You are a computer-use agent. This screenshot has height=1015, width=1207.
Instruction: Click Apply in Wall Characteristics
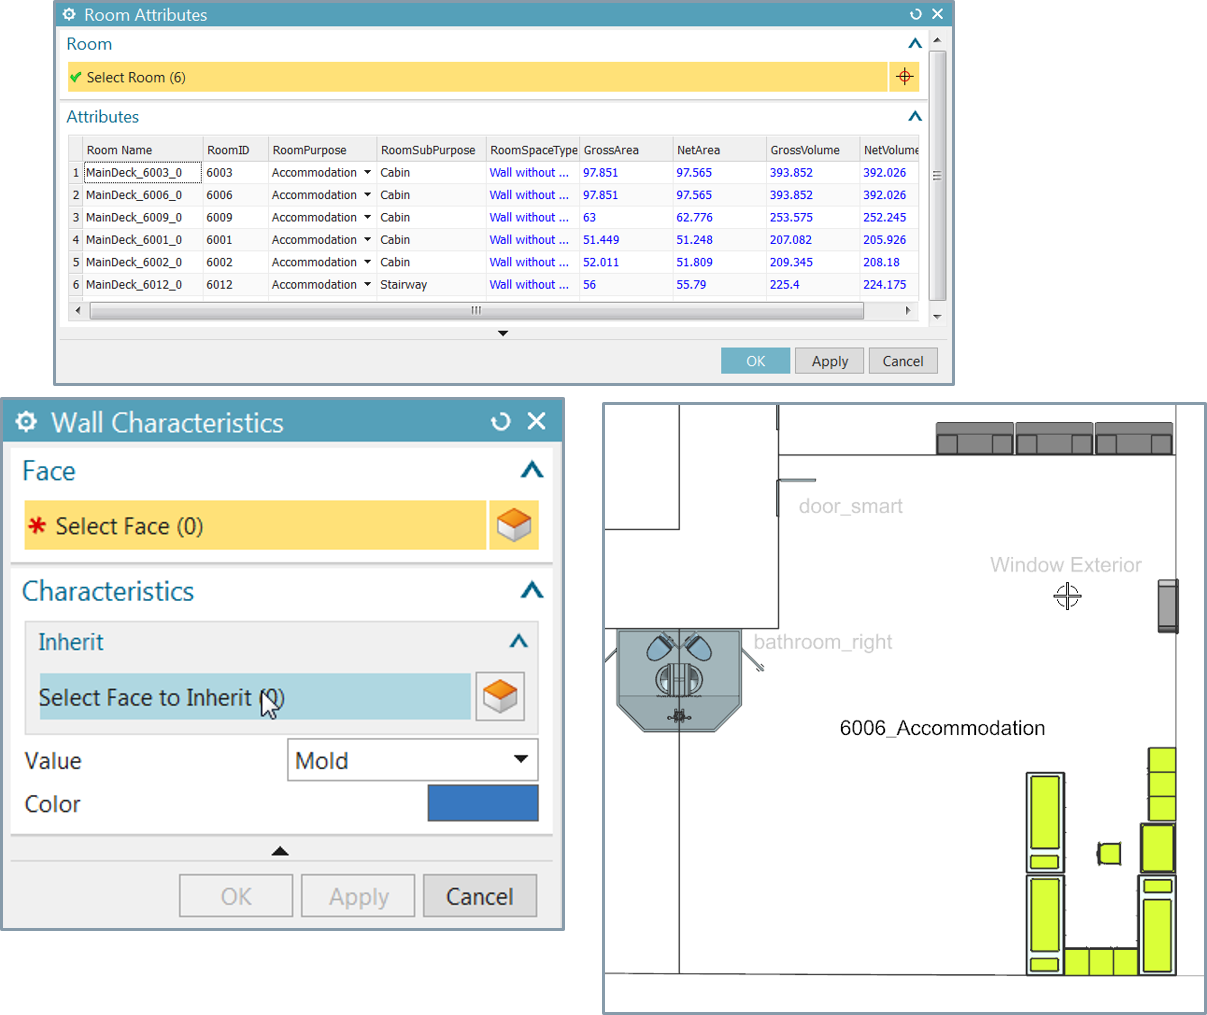357,895
